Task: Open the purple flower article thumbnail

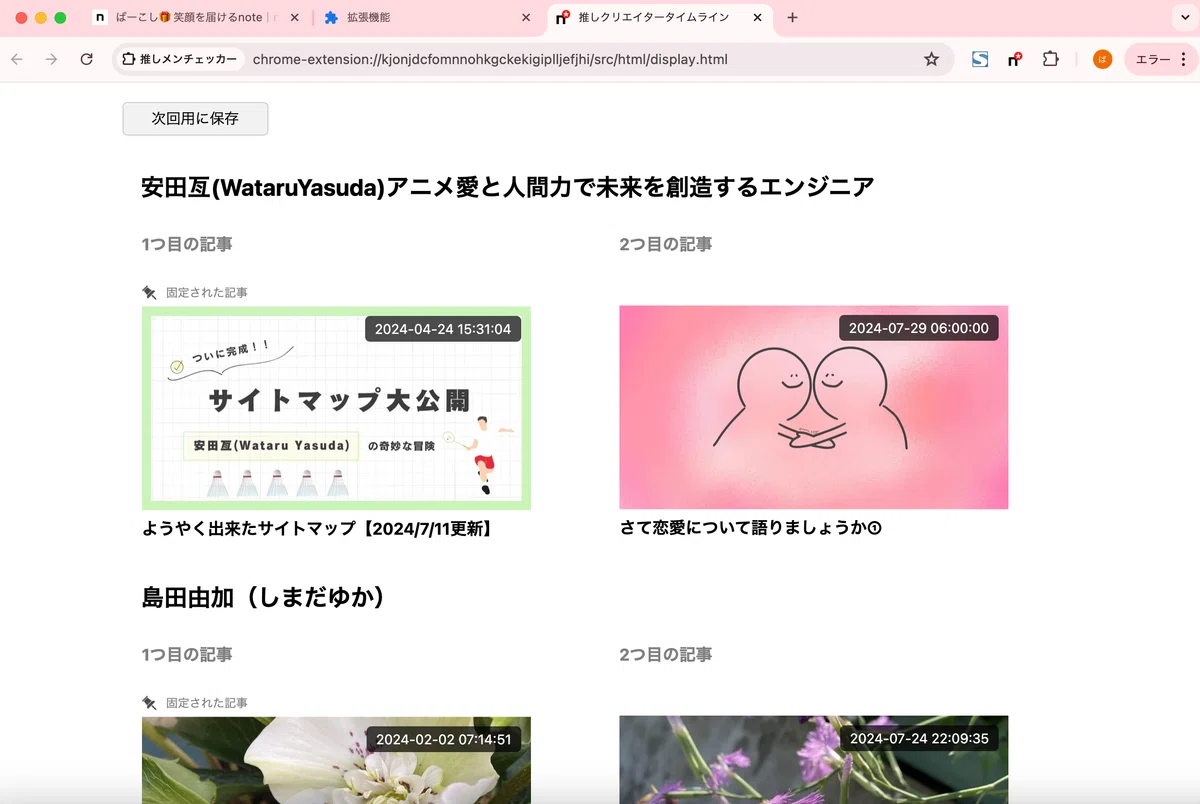Action: (x=814, y=760)
